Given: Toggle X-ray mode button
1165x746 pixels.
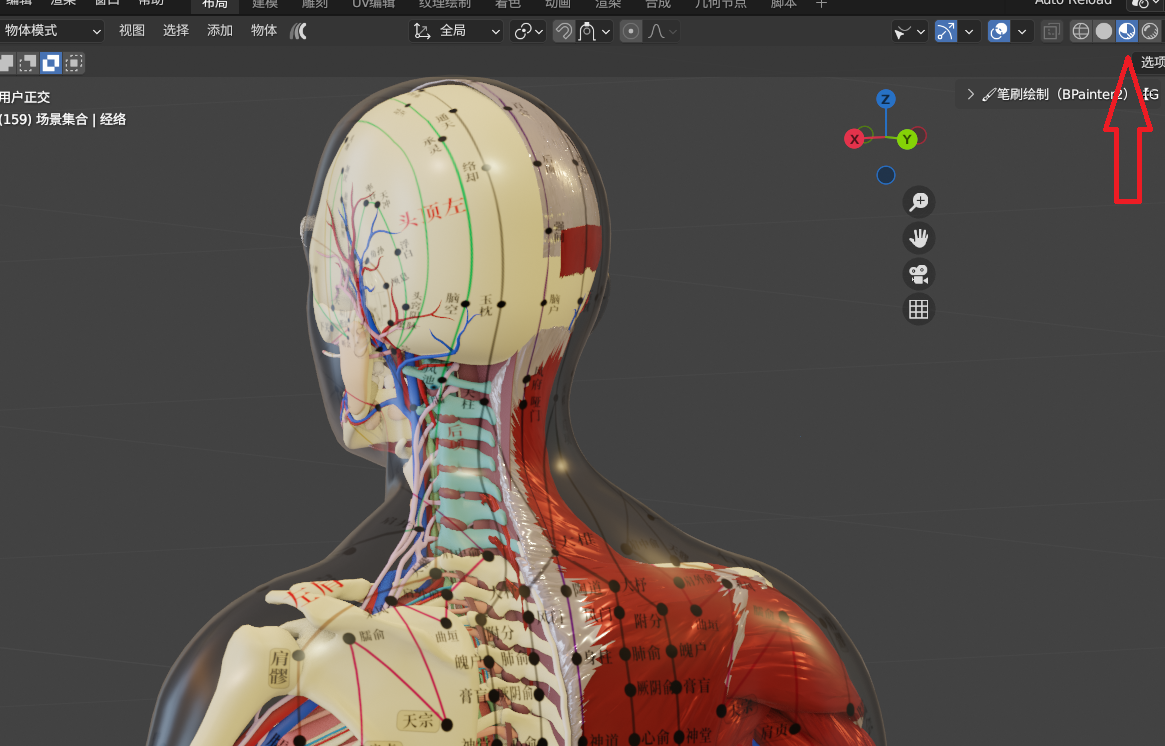Looking at the screenshot, I should click(1051, 31).
